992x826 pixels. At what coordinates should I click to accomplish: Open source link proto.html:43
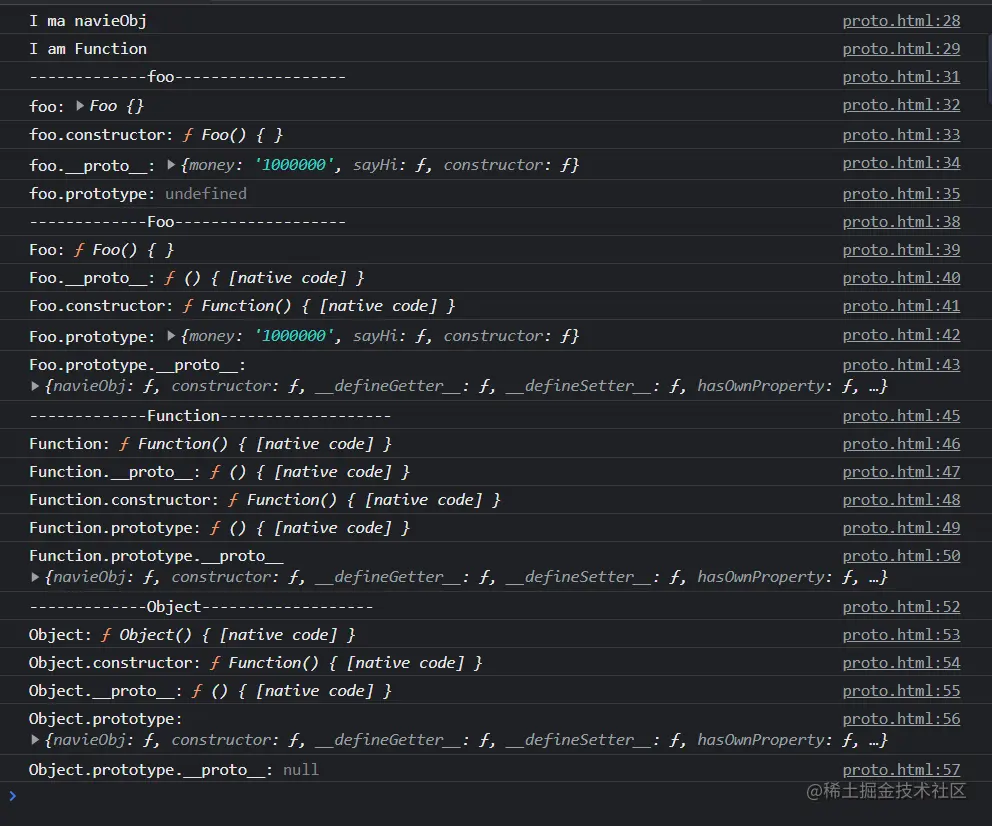901,365
